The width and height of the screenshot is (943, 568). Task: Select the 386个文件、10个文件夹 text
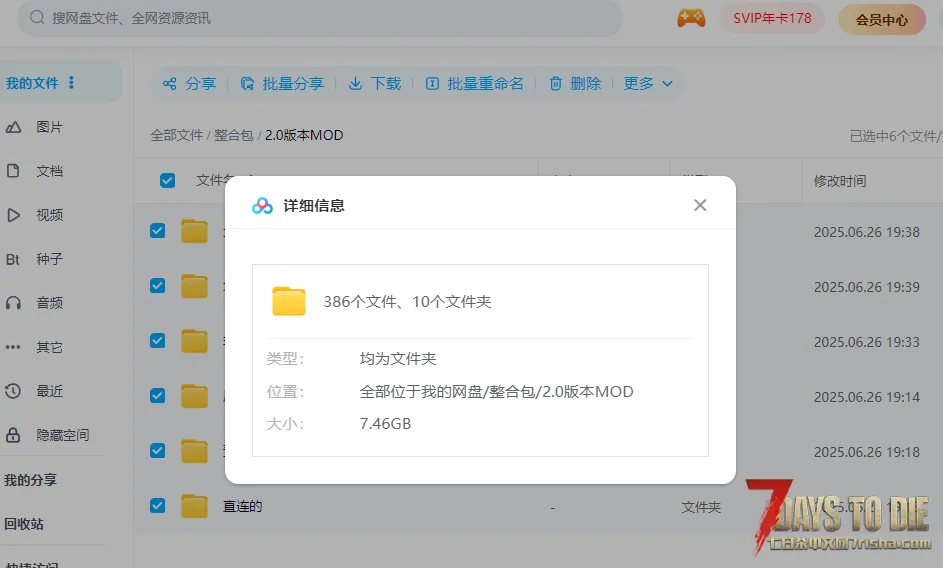407,302
